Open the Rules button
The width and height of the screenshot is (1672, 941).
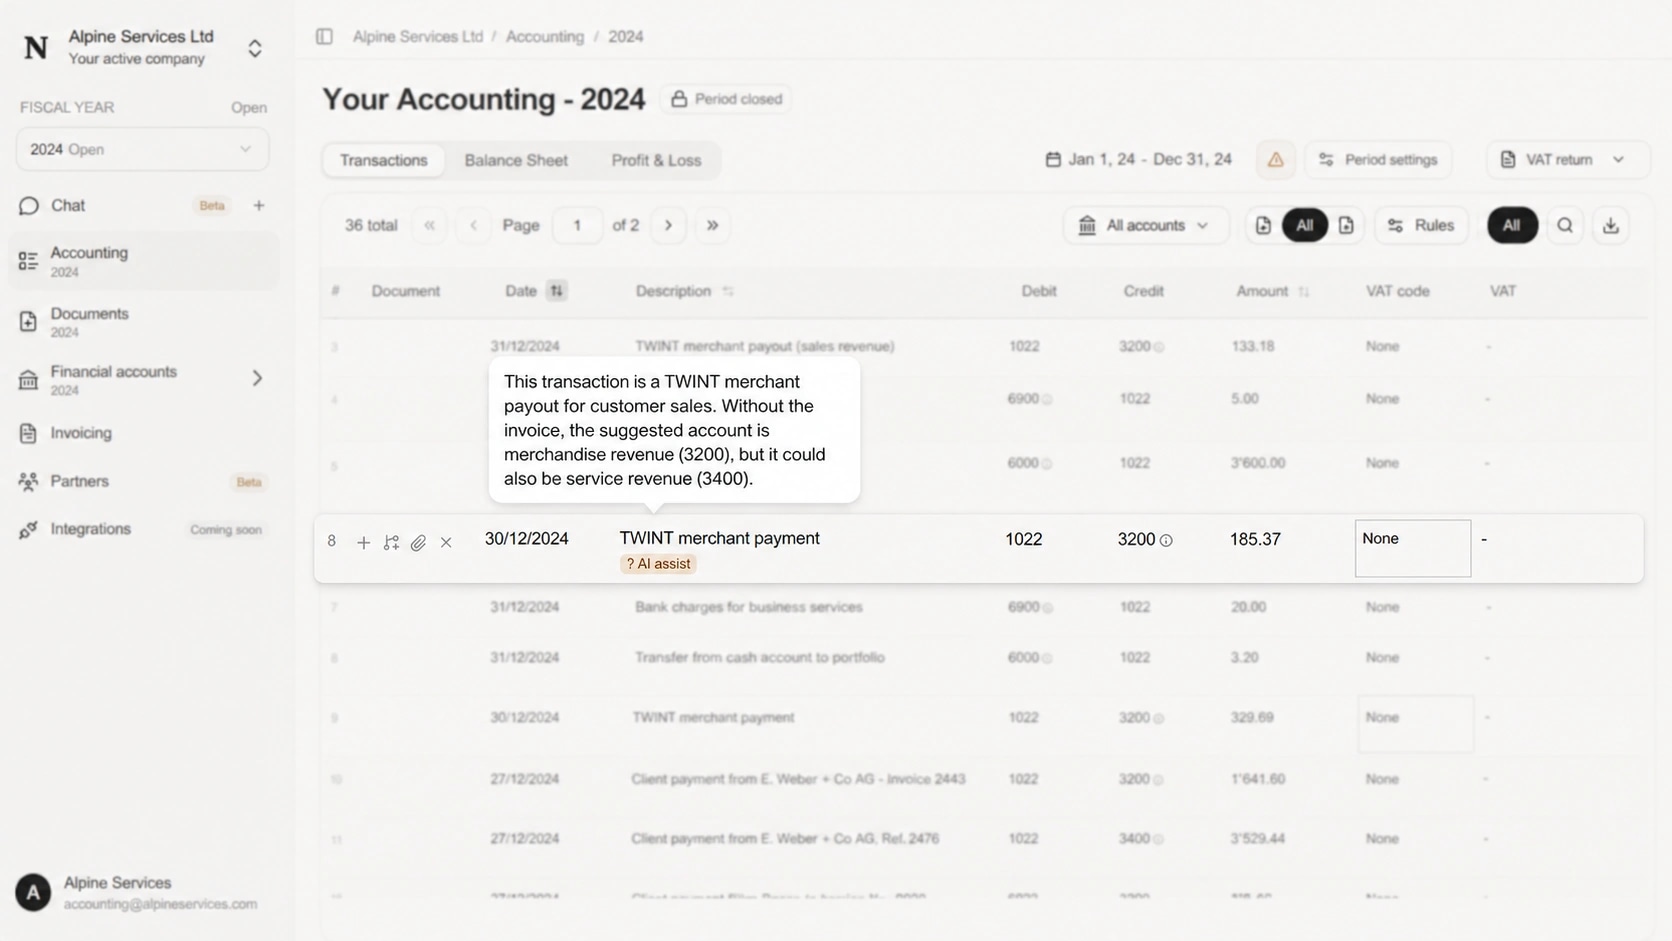point(1421,226)
